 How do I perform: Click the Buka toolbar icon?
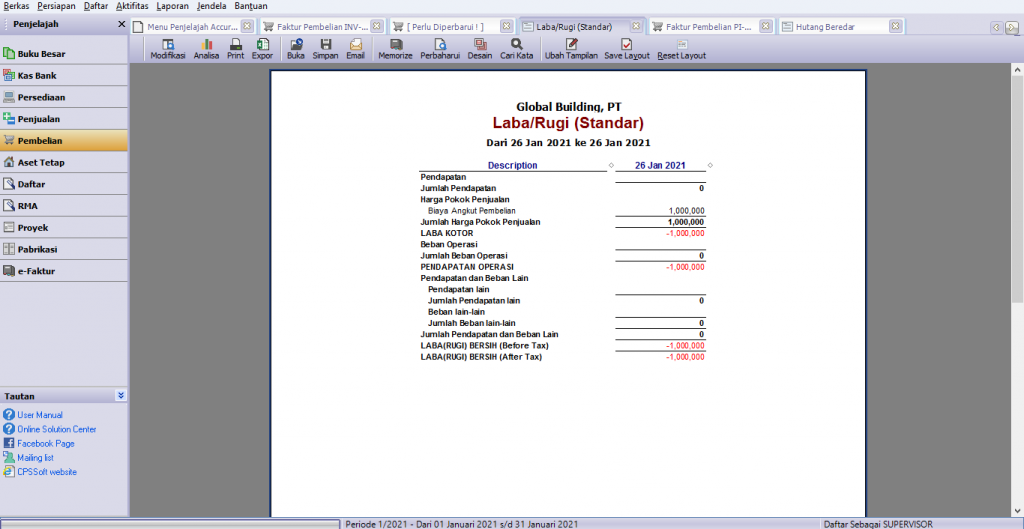pyautogui.click(x=296, y=50)
